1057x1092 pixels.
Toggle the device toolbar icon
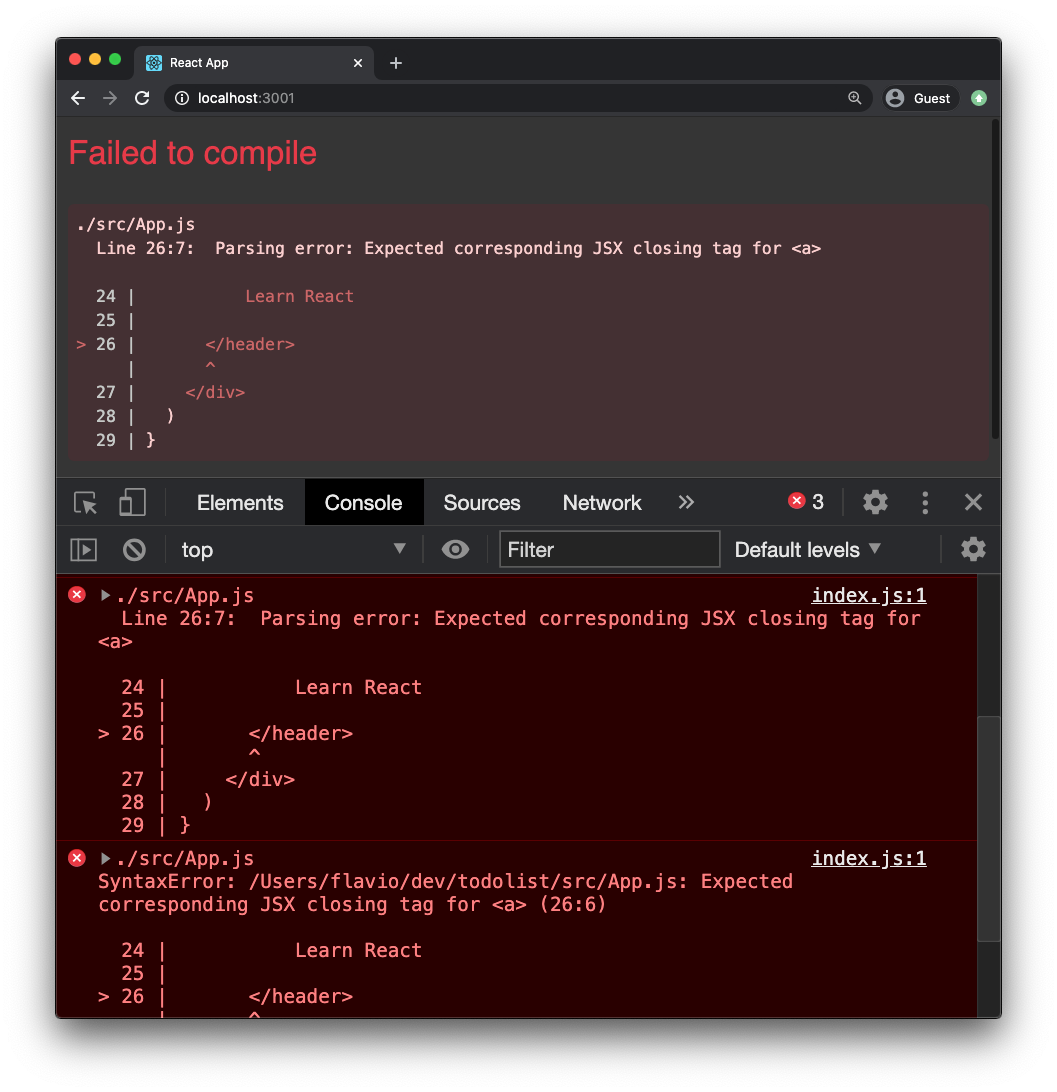click(x=131, y=502)
